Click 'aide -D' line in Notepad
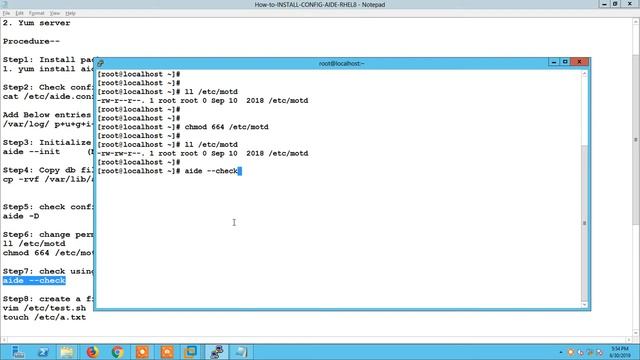This screenshot has width=640, height=360. click(x=21, y=216)
